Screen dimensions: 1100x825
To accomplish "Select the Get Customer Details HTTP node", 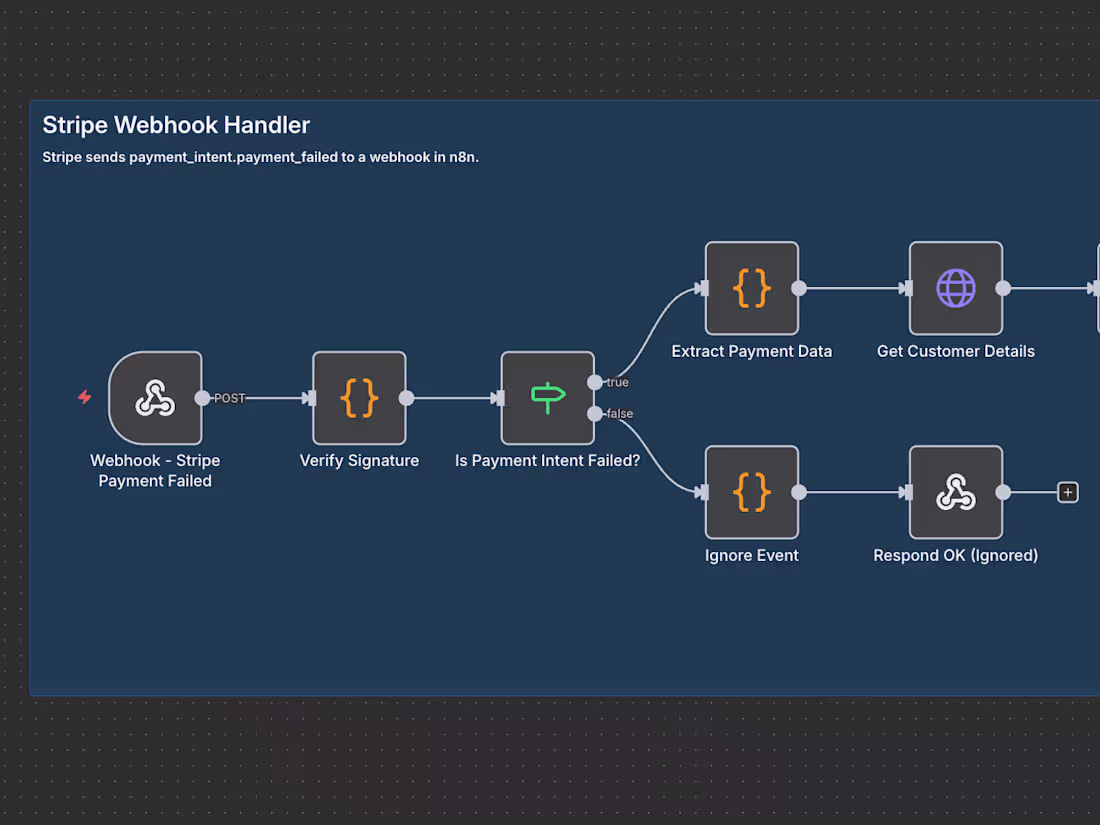I will 955,288.
